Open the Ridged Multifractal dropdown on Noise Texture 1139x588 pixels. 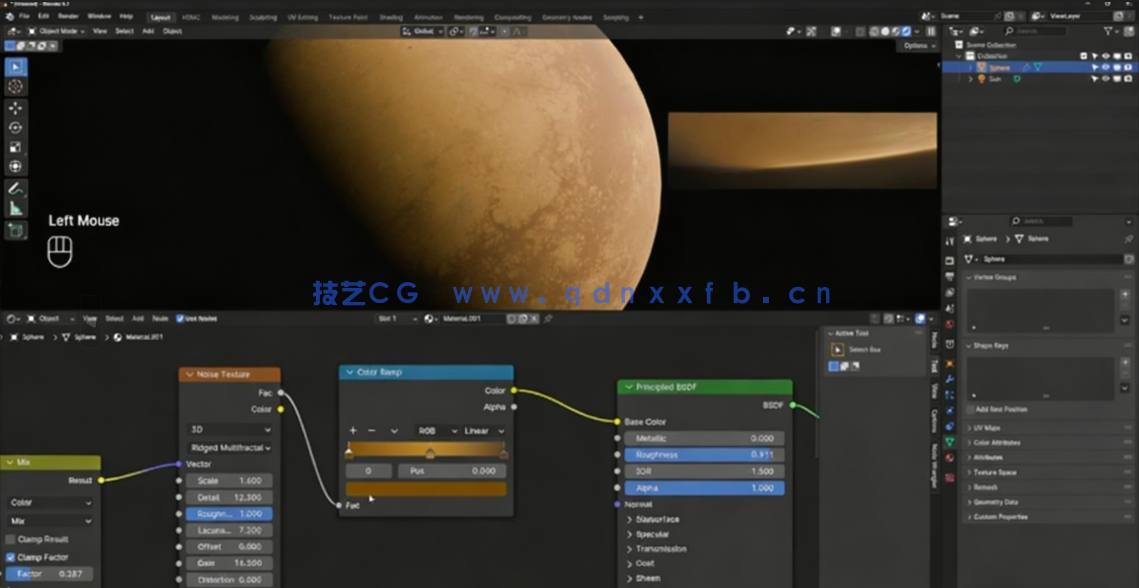click(x=229, y=447)
